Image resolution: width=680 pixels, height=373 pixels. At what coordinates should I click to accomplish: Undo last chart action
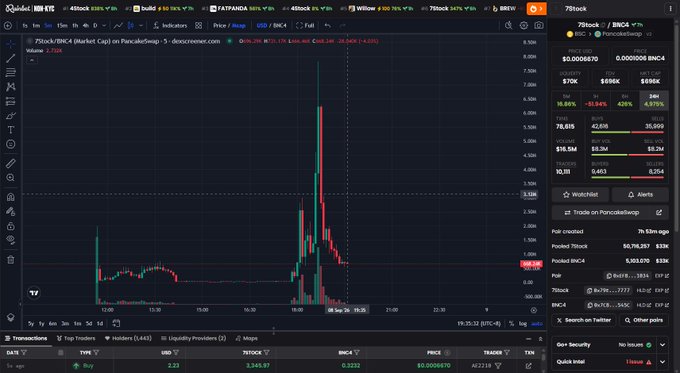[327, 26]
